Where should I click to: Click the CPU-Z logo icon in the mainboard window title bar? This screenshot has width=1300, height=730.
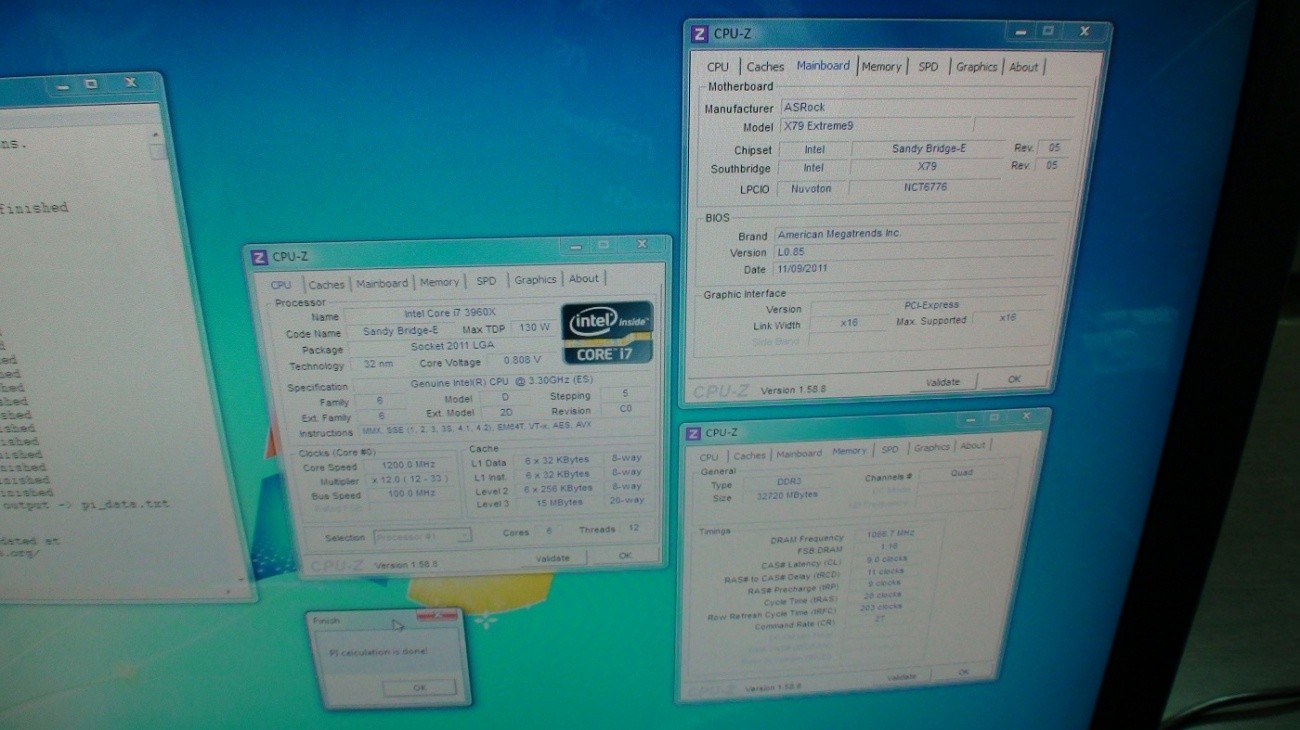pyautogui.click(x=700, y=34)
